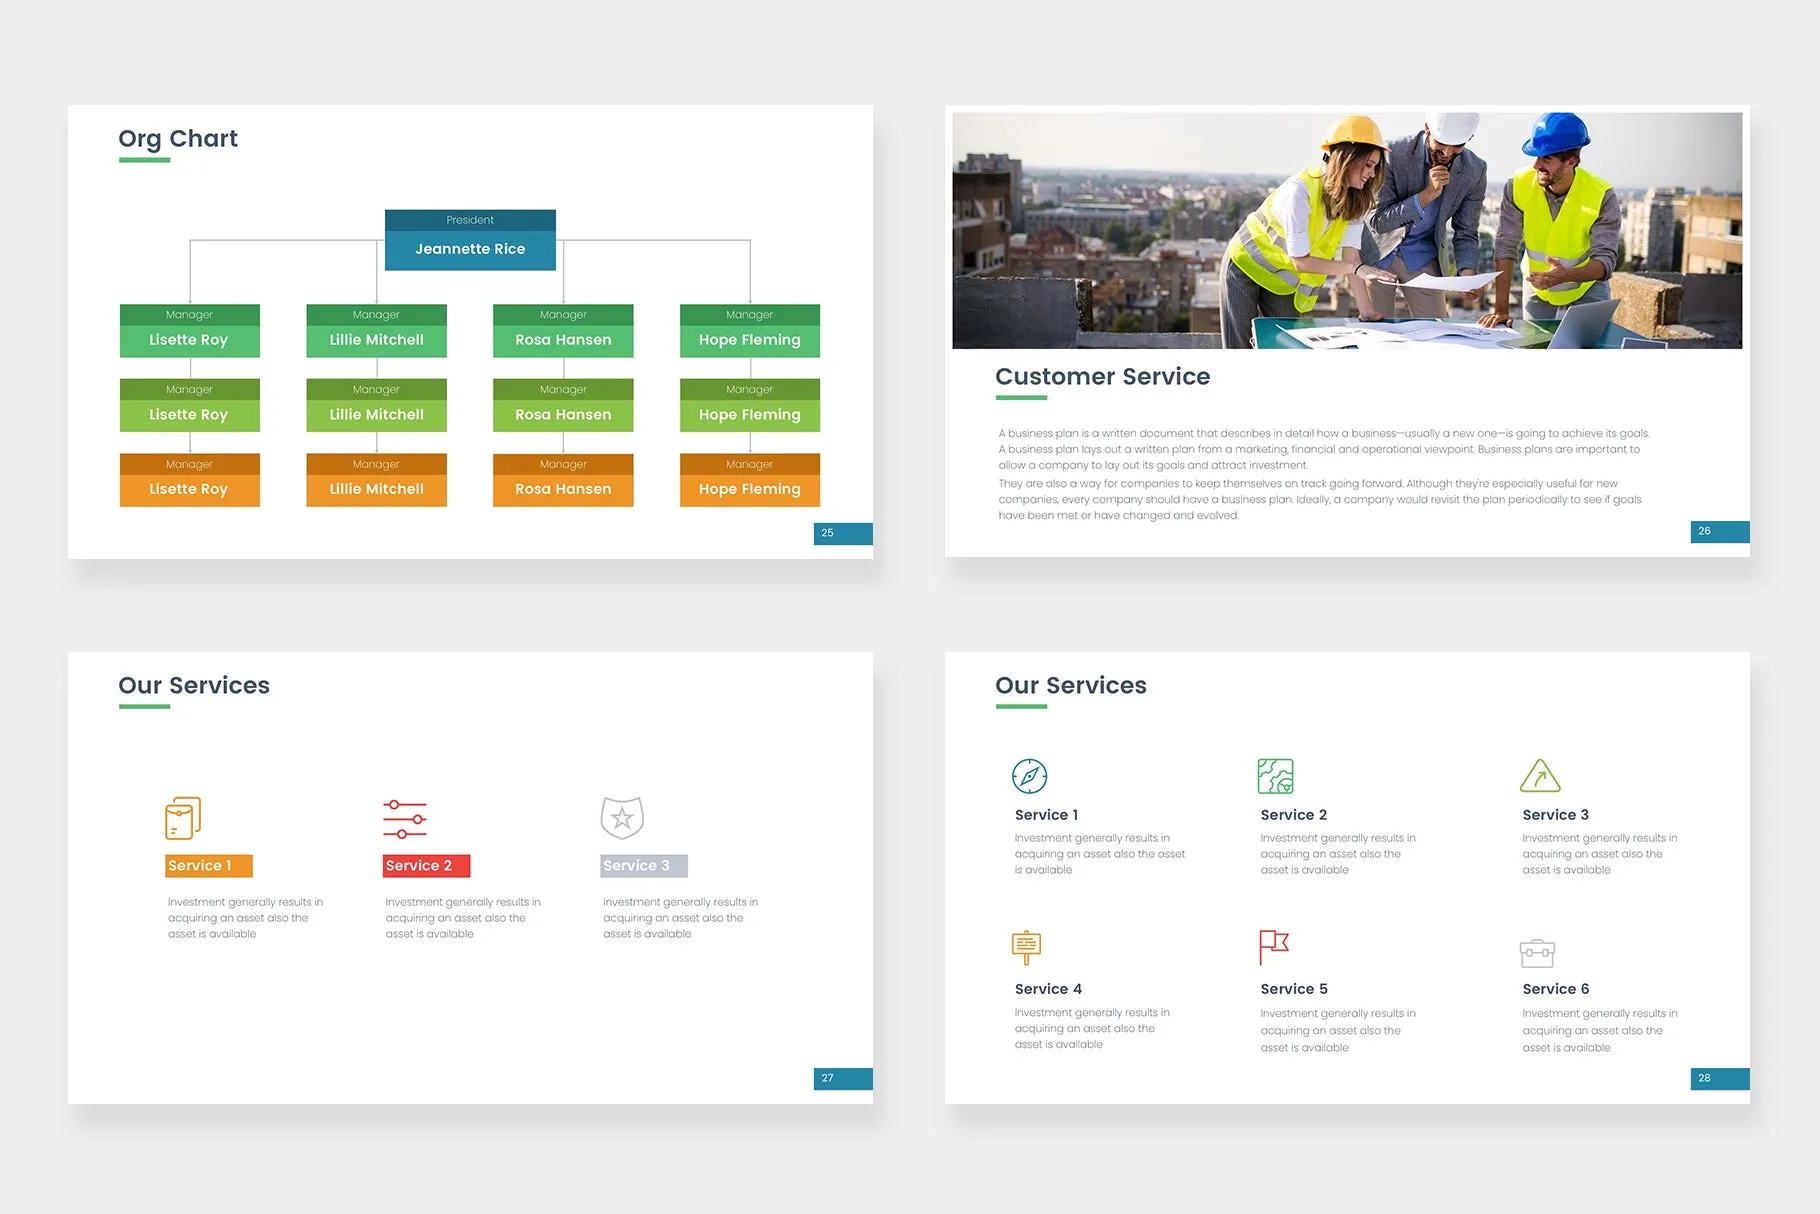Click the page number 28 badge

click(1720, 1078)
